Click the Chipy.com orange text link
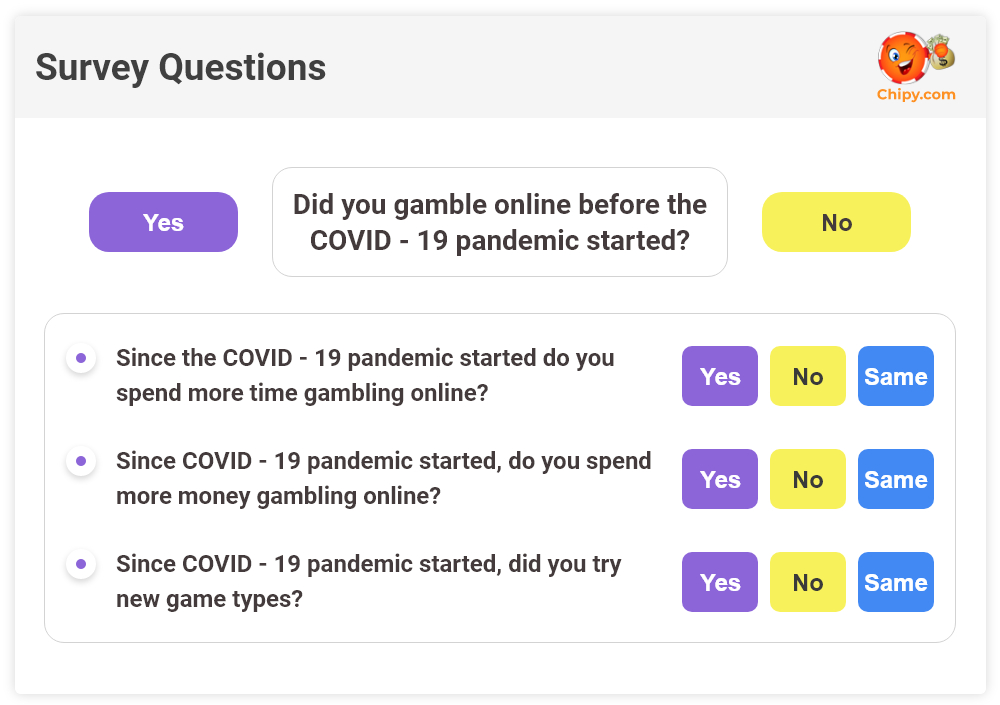Screen dimensions: 1000x705 (917, 96)
